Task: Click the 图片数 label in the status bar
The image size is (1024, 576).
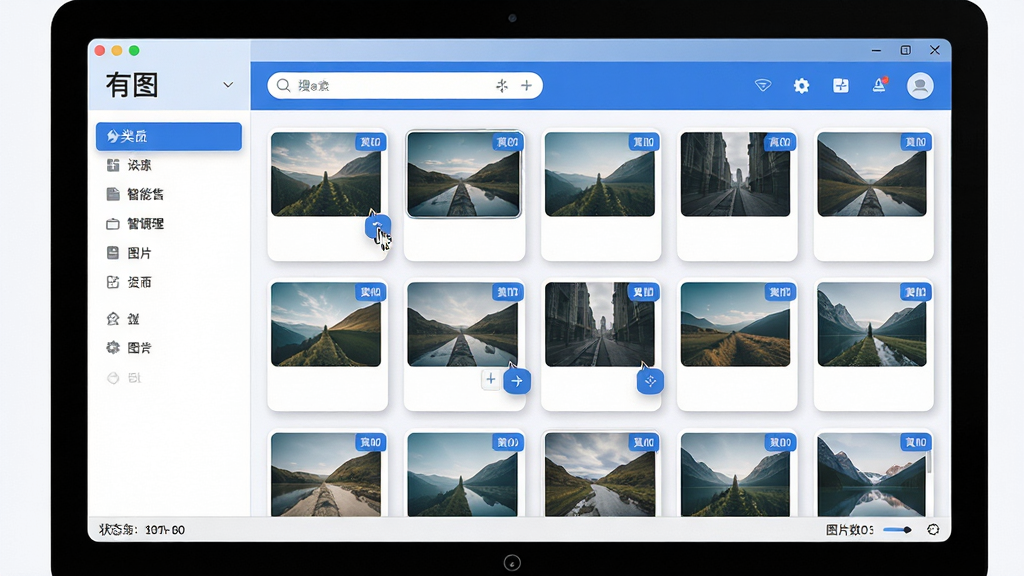Action: 849,530
